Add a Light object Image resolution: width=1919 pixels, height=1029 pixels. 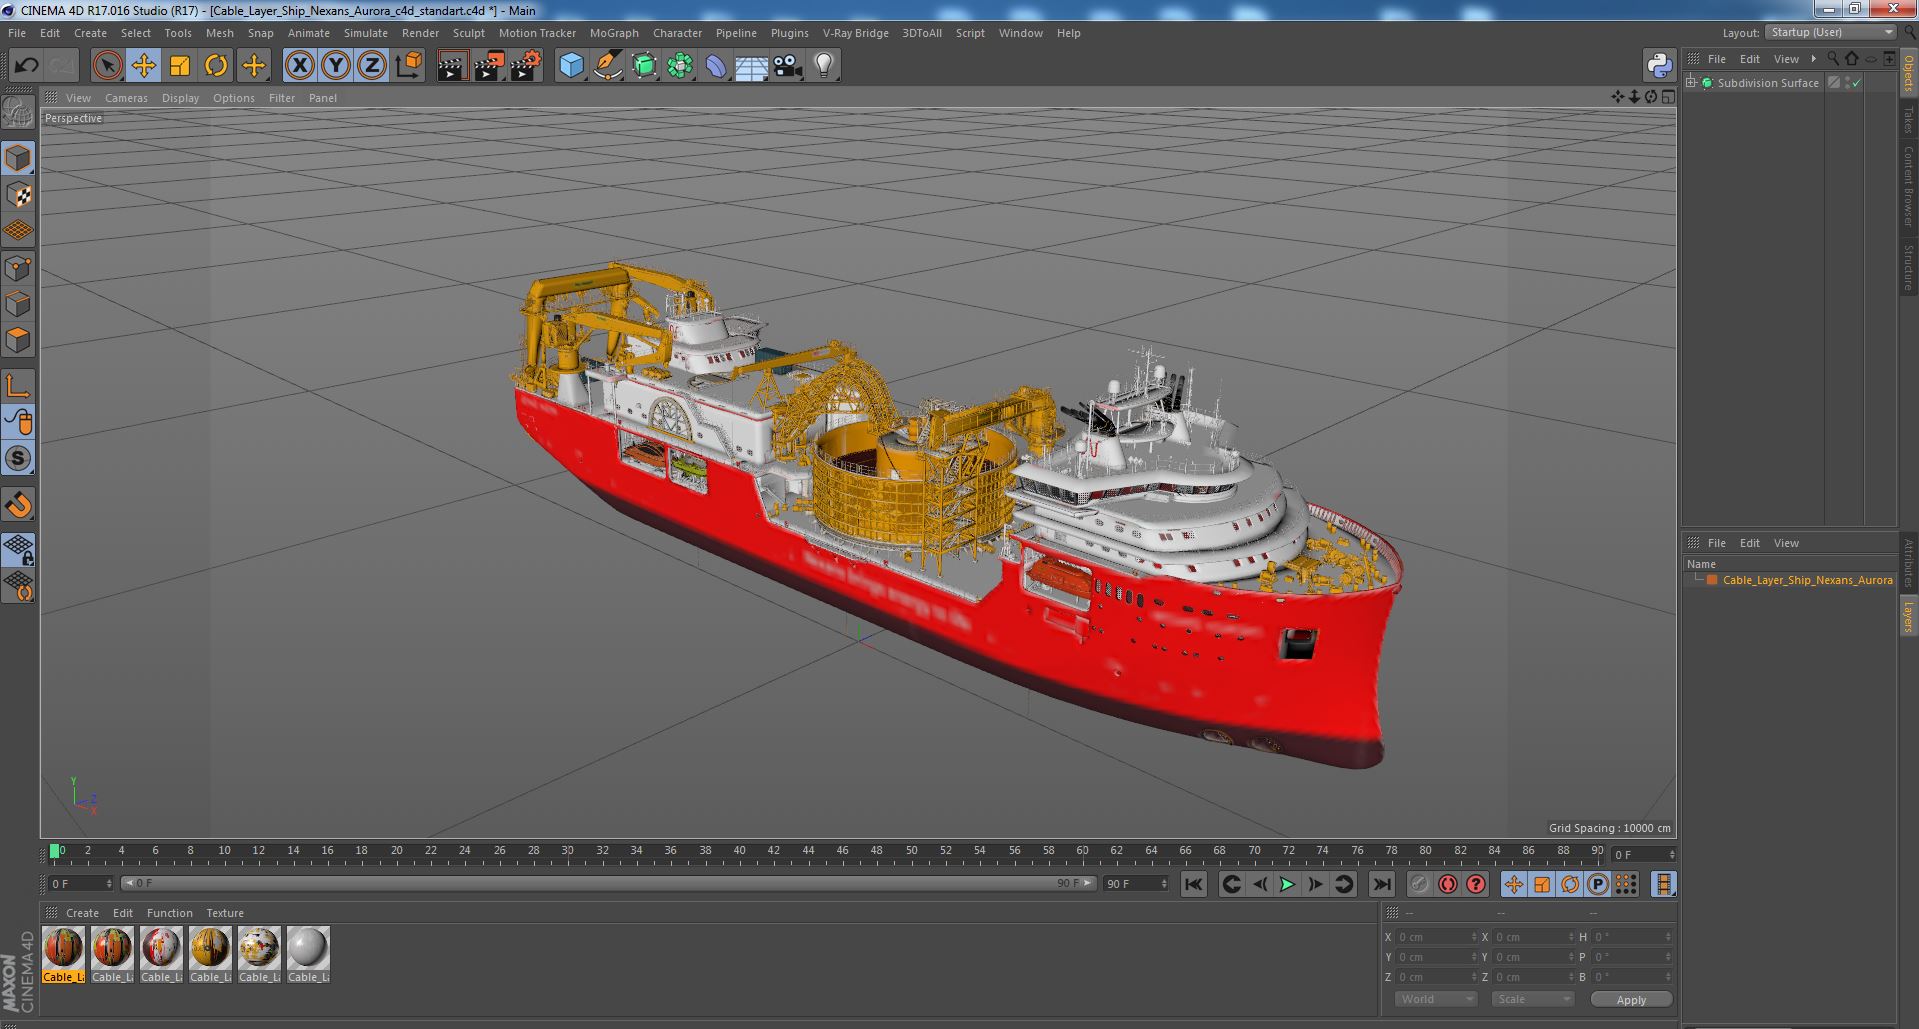[x=824, y=66]
